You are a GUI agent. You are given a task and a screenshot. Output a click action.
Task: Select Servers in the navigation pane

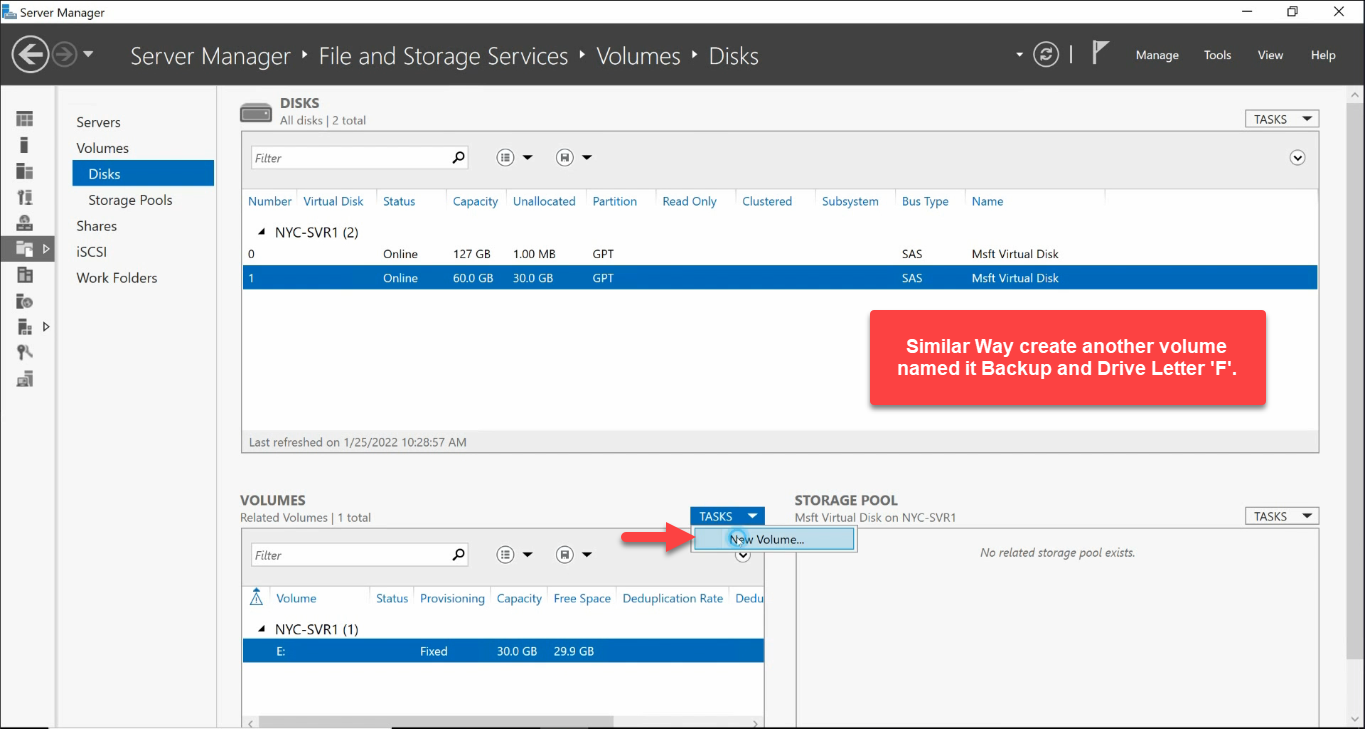(x=98, y=122)
